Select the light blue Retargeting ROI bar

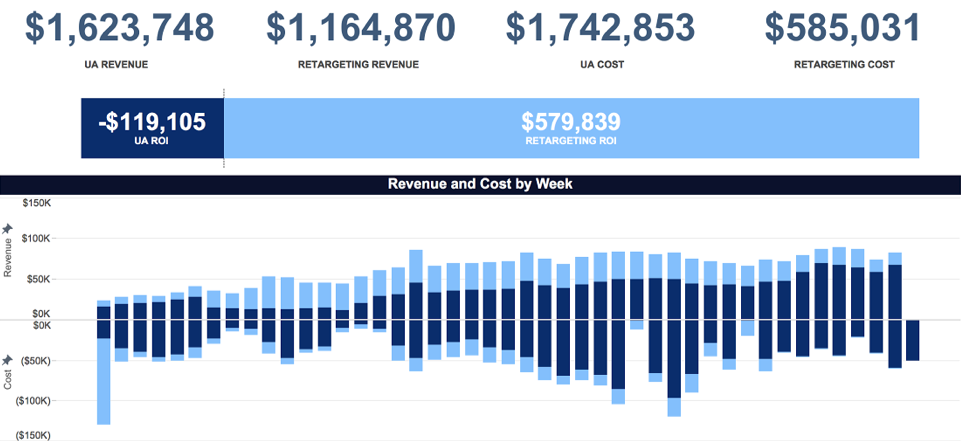571,129
